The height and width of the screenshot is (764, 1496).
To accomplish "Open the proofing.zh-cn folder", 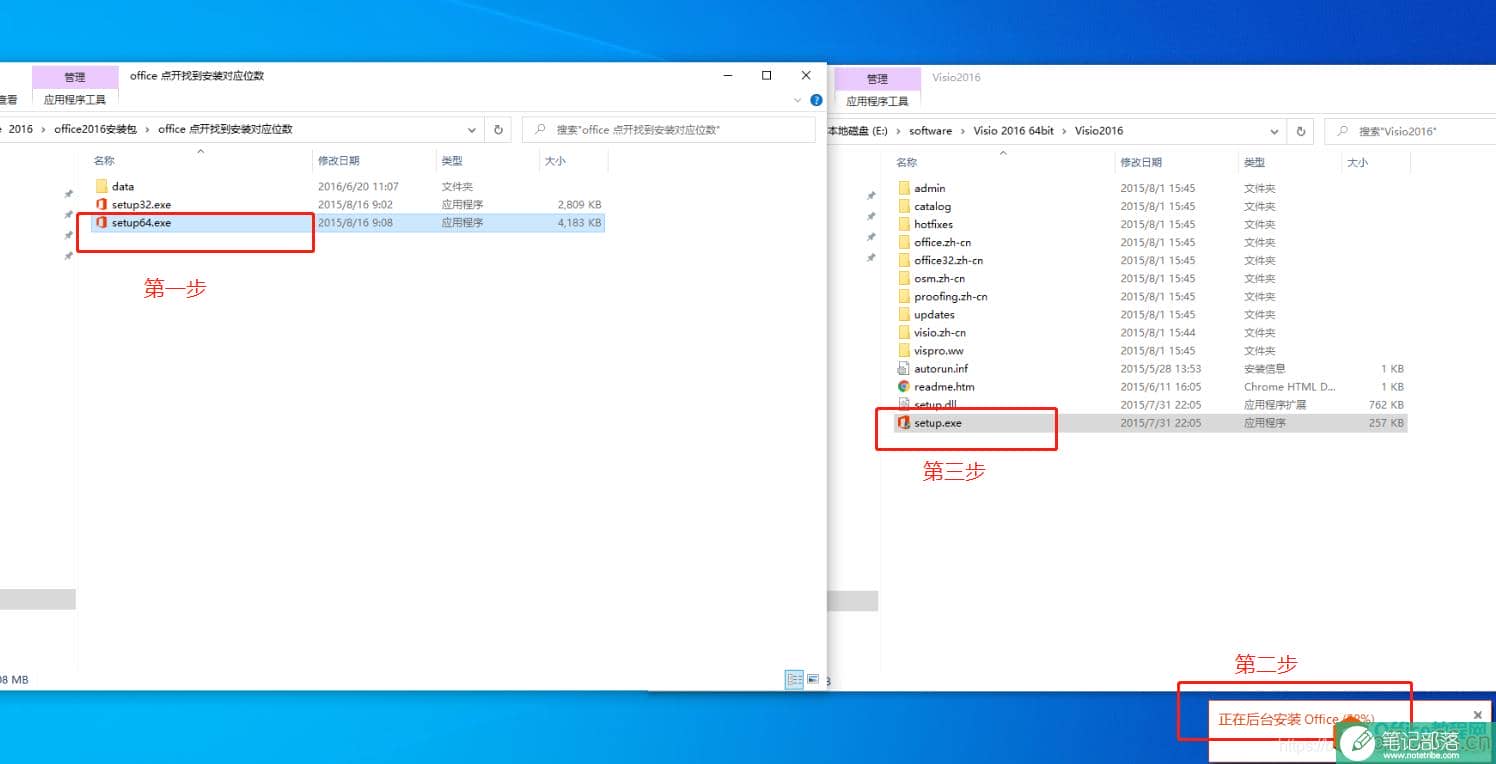I will click(942, 296).
